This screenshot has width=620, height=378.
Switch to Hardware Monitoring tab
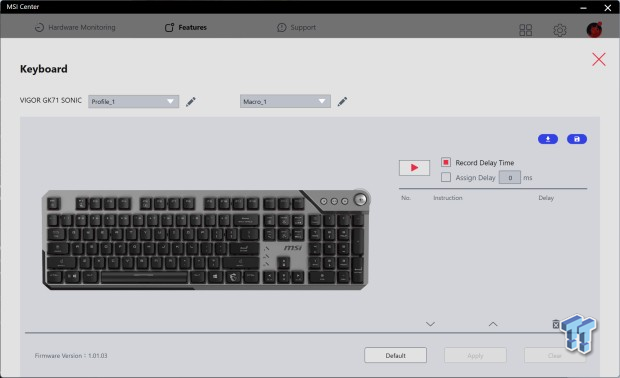(75, 27)
